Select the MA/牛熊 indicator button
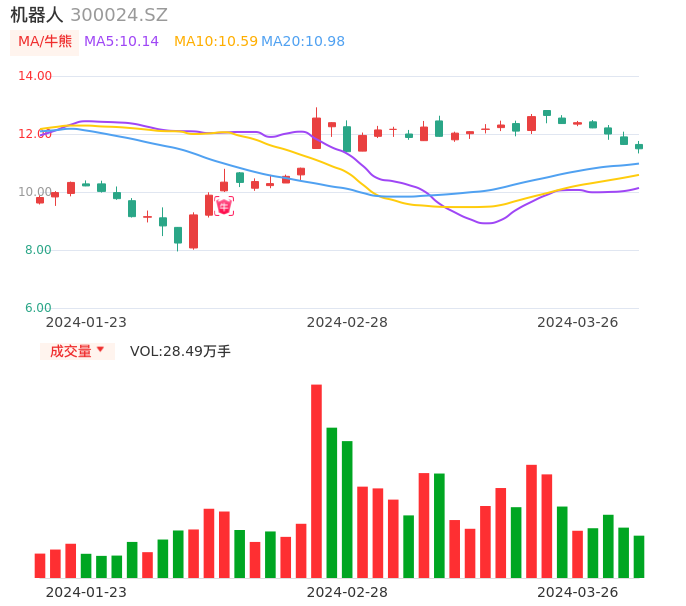Screen dimensions: 686x606 point(44,42)
